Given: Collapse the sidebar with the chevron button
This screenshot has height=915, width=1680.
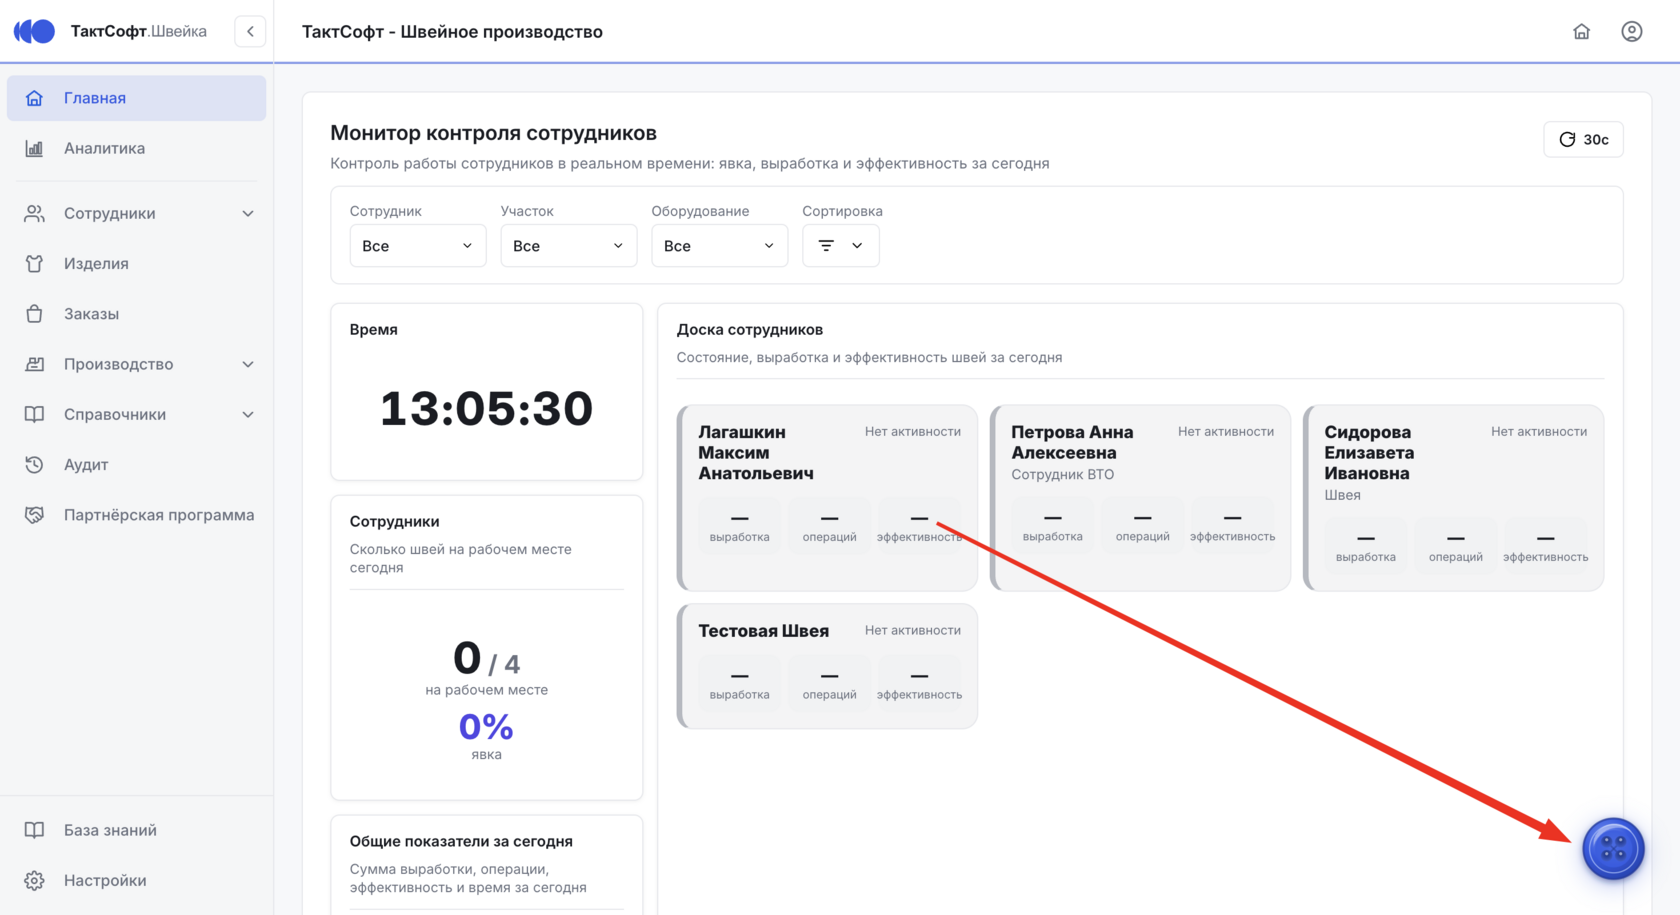Looking at the screenshot, I should pyautogui.click(x=250, y=31).
